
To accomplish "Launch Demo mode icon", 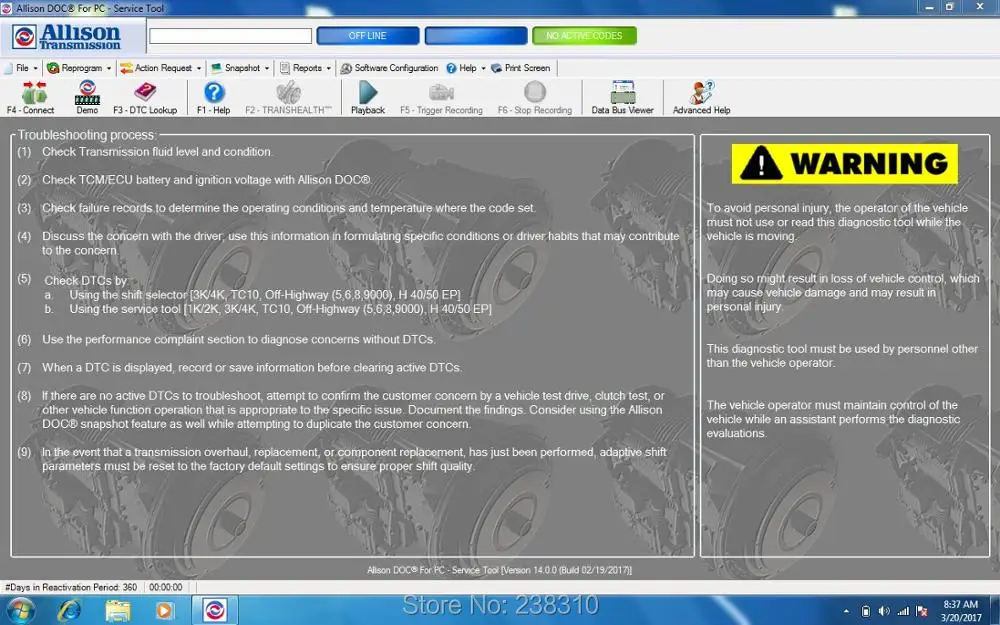I will [87, 98].
